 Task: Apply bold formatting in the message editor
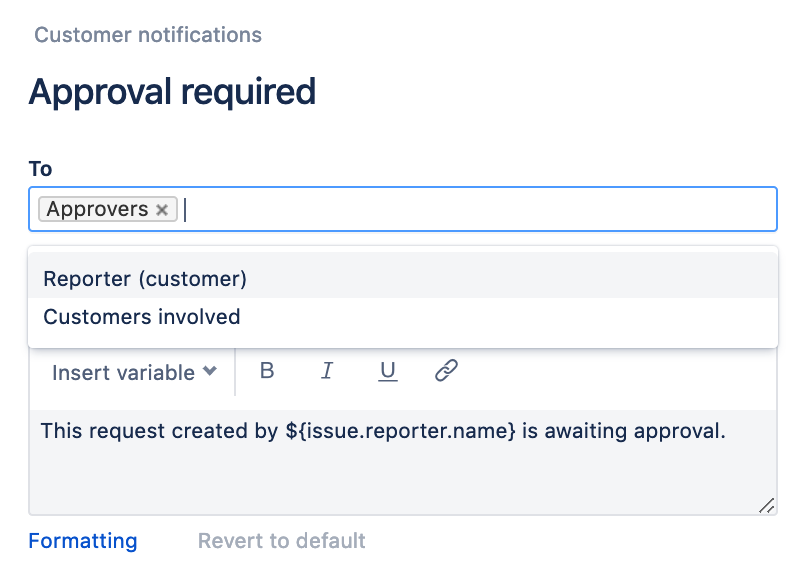[266, 371]
